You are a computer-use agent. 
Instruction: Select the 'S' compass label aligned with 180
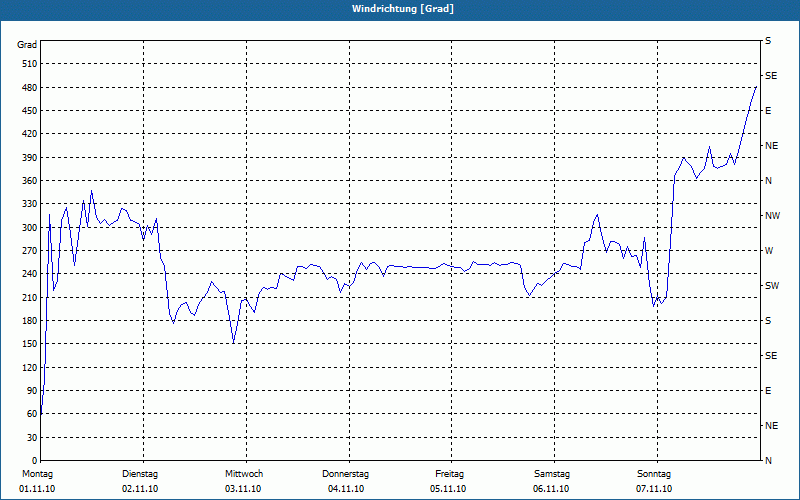[768, 321]
